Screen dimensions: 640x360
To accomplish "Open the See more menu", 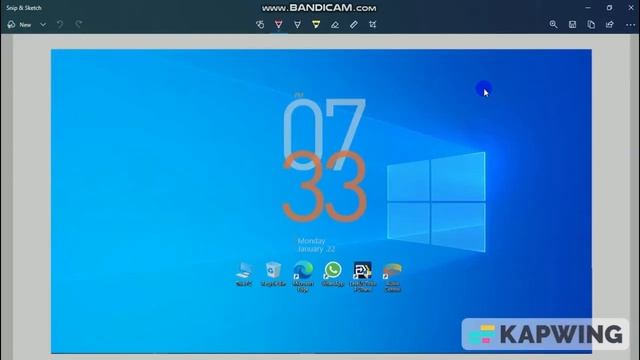I will pos(630,24).
